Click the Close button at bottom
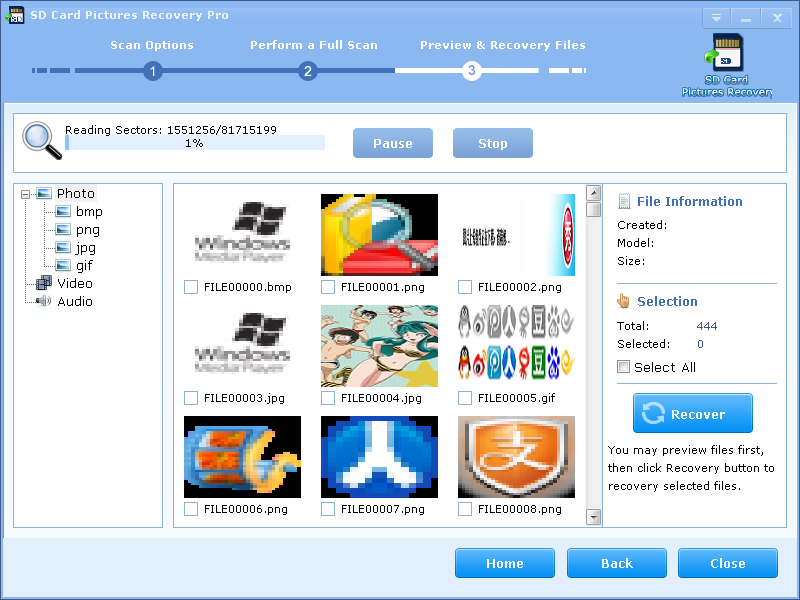 click(728, 563)
